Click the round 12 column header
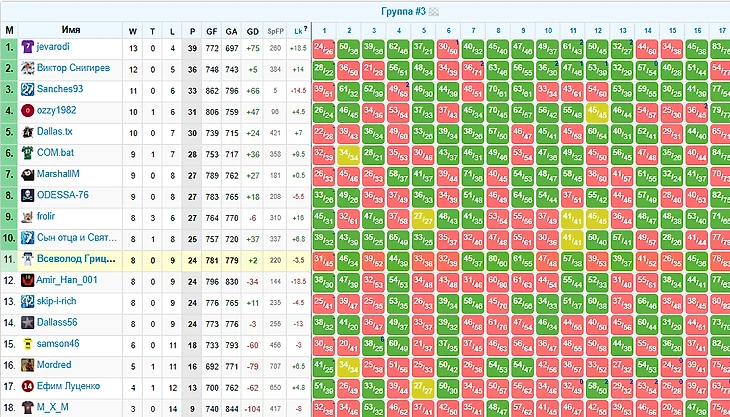Image resolution: width=730 pixels, height=417 pixels. [598, 31]
